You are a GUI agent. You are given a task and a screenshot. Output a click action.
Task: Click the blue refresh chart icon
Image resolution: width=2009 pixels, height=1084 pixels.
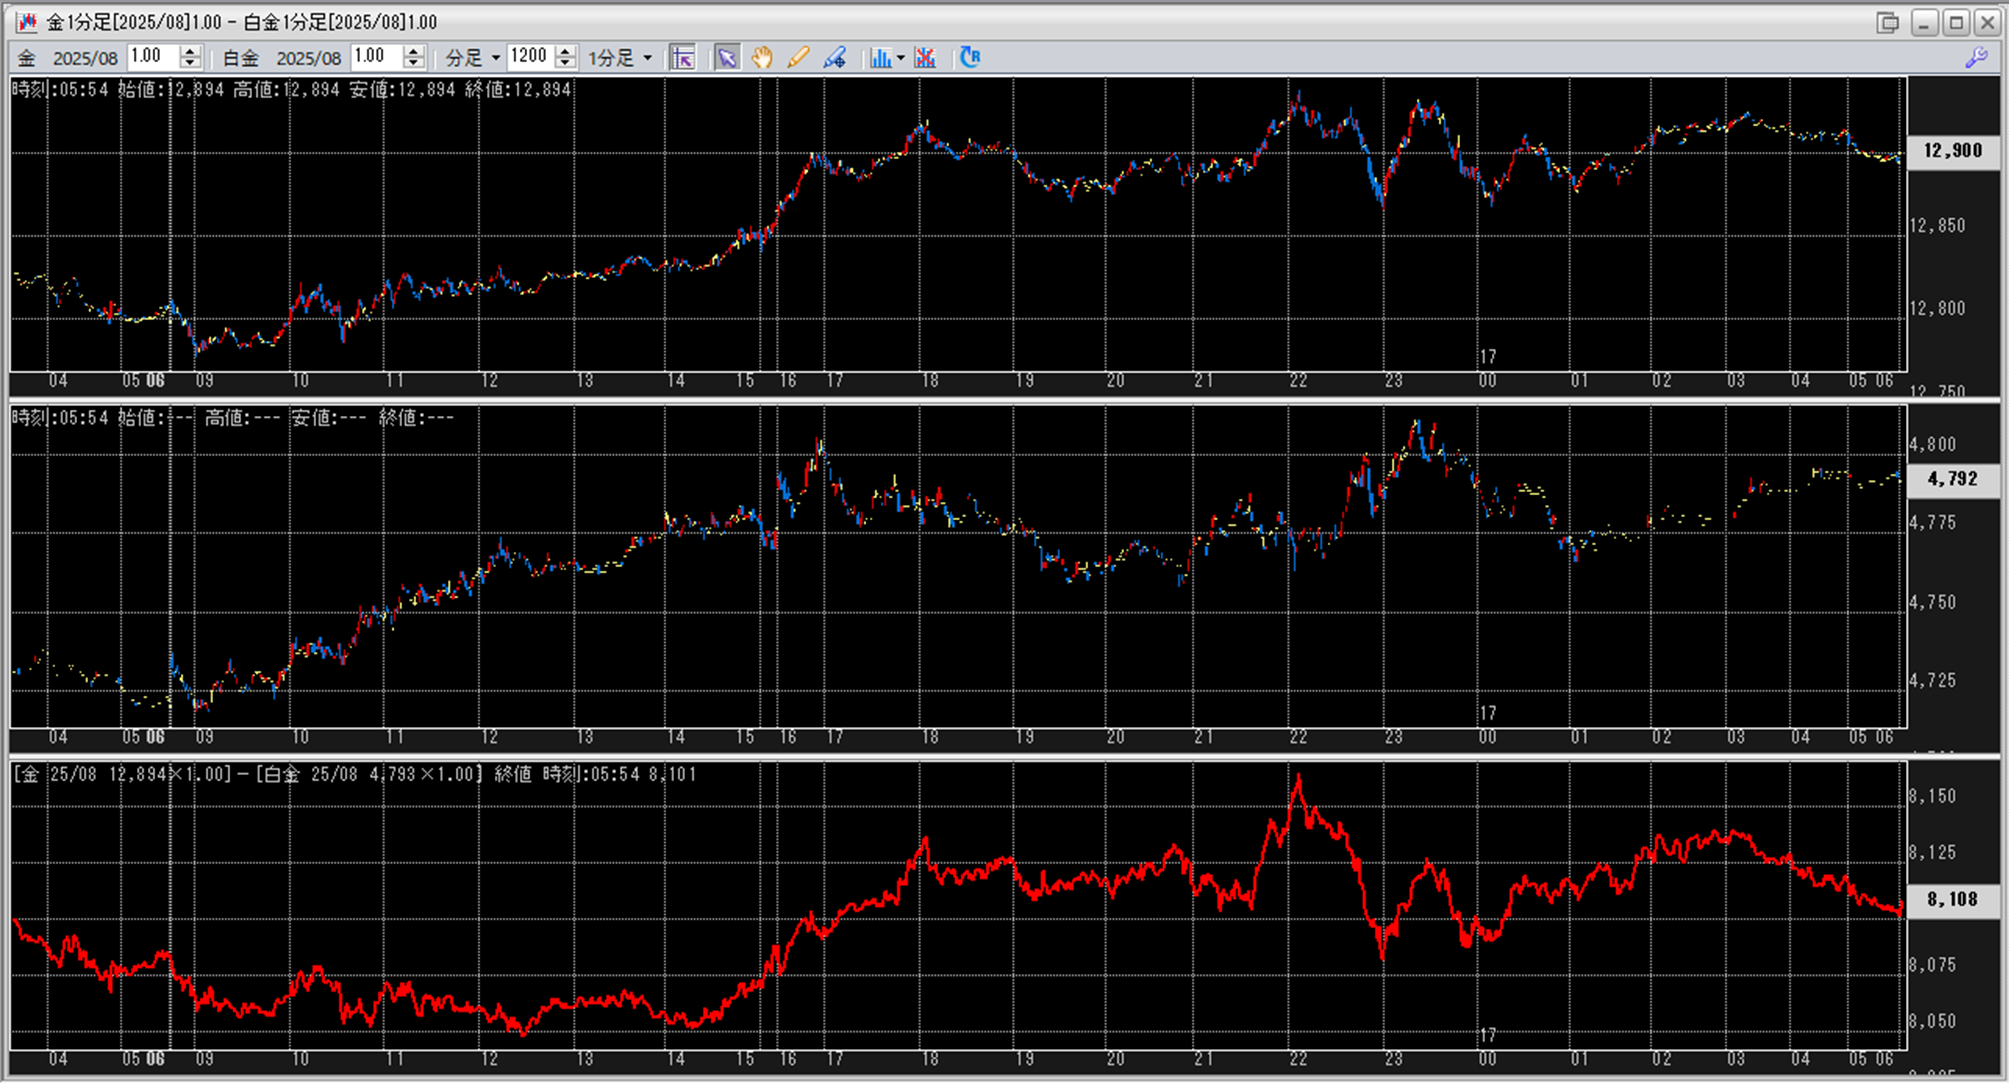tap(969, 58)
